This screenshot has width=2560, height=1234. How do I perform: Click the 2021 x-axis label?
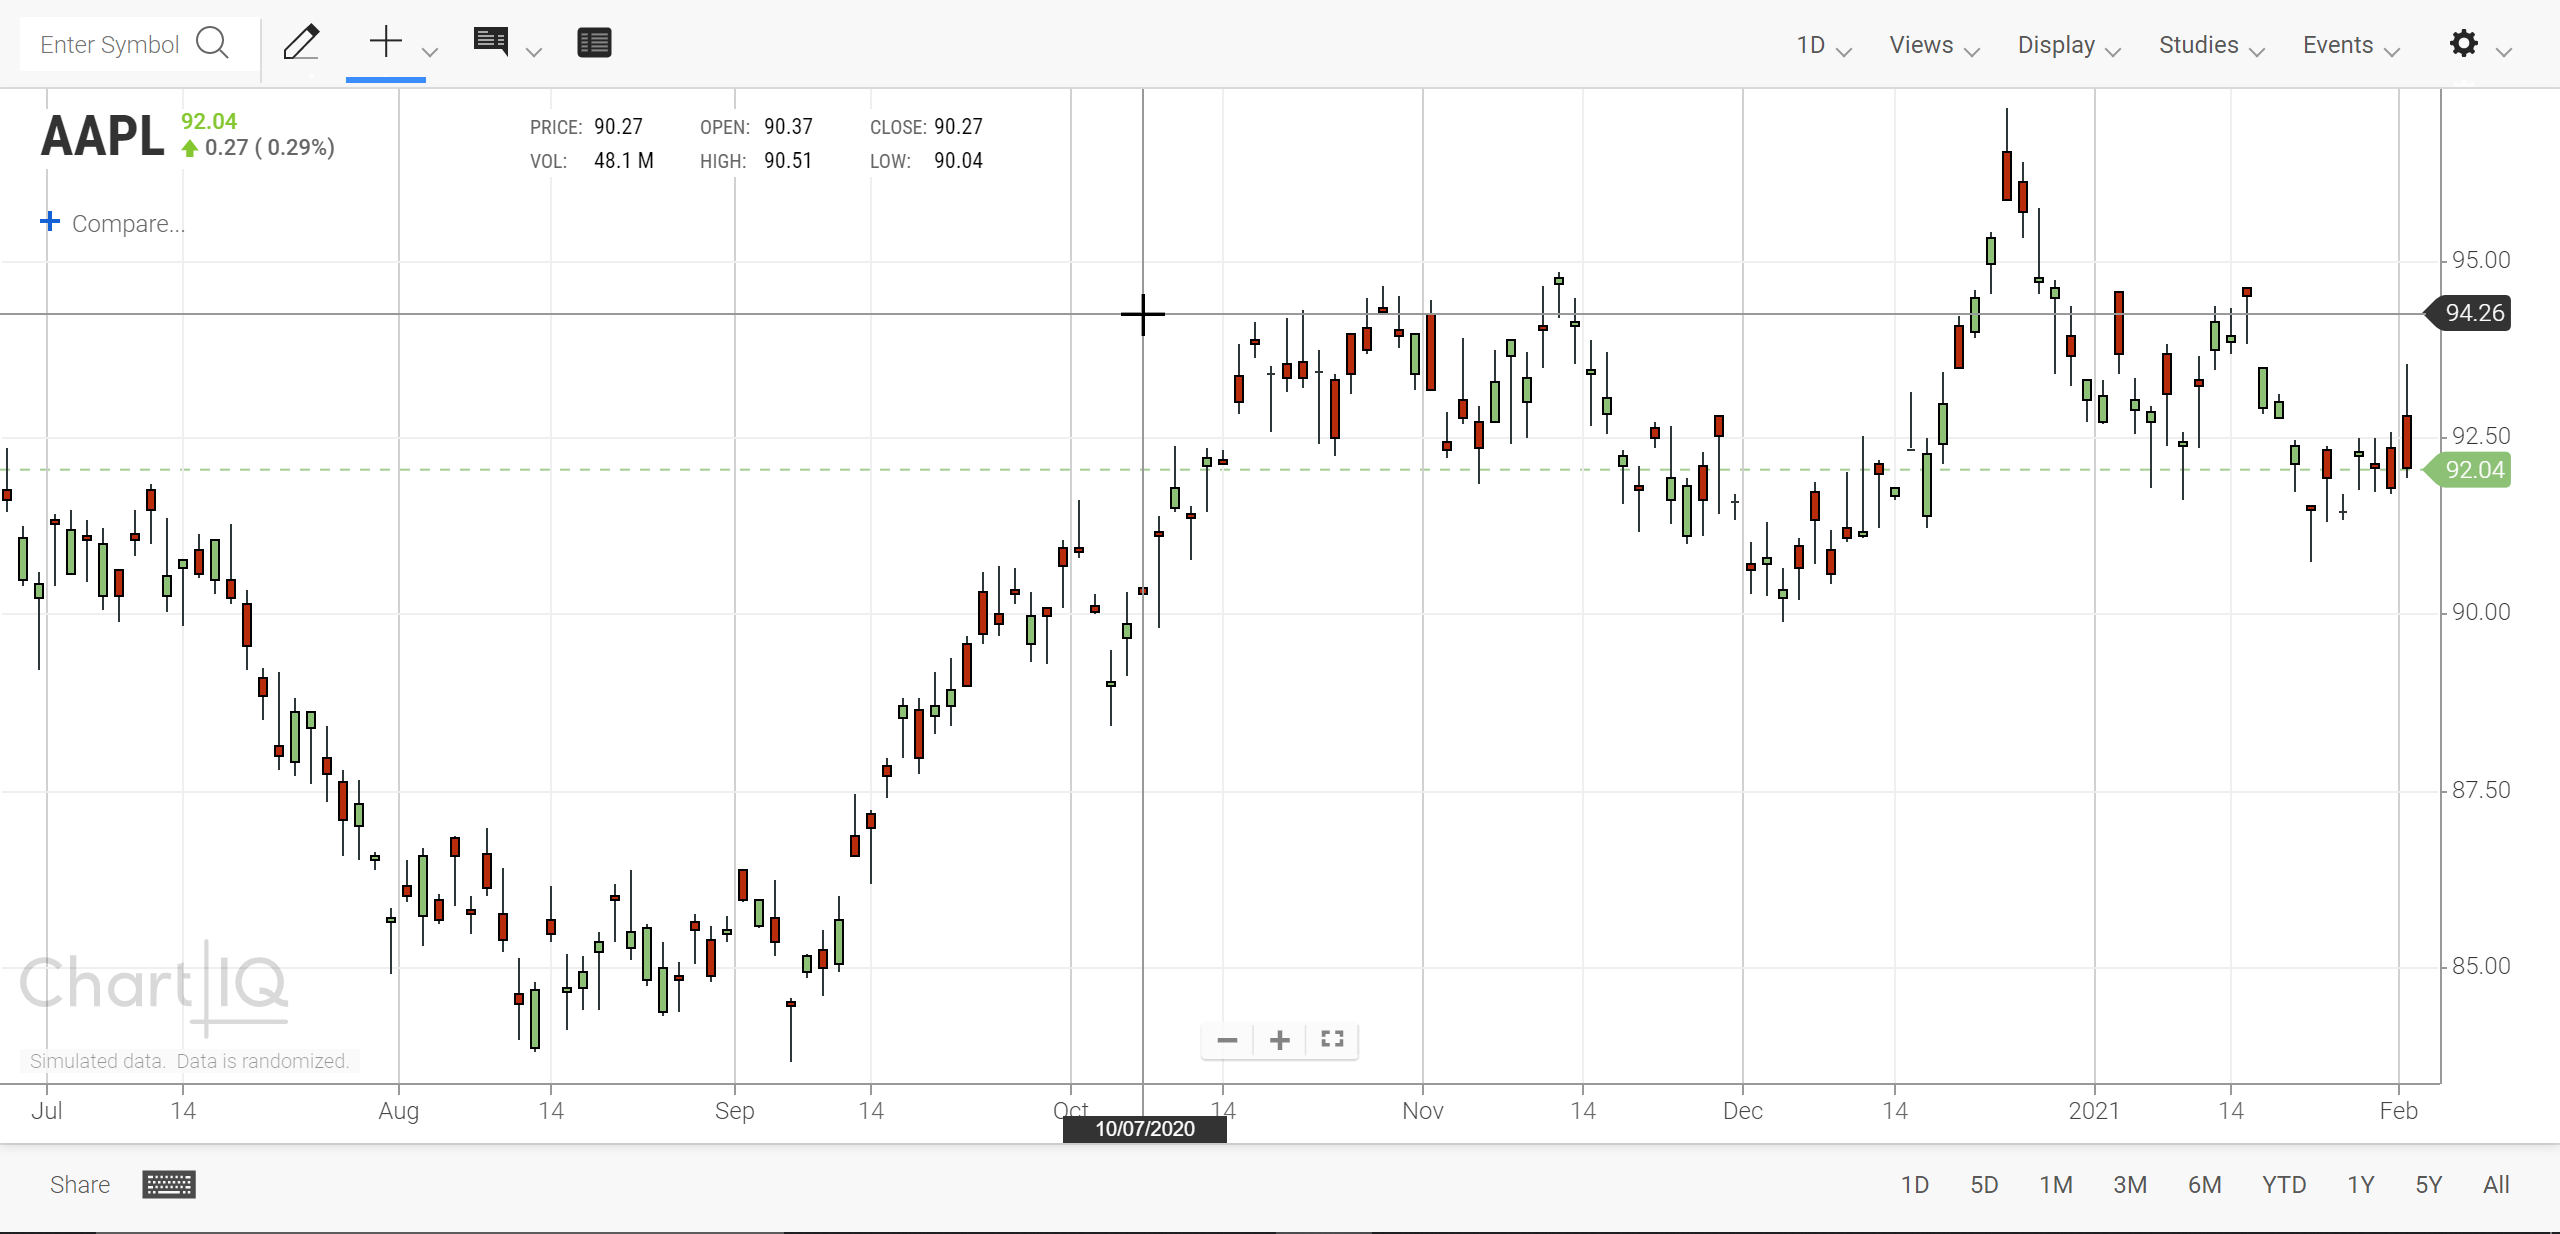click(x=2094, y=1111)
